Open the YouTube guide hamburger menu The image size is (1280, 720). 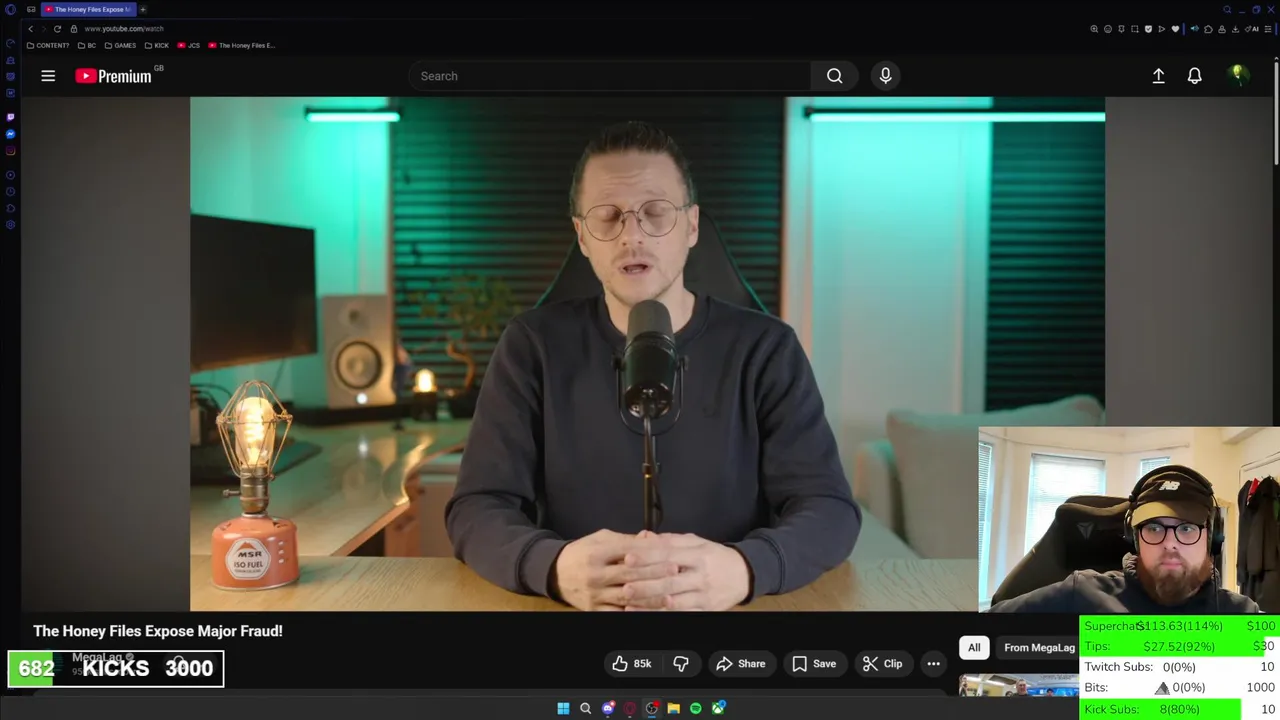48,76
